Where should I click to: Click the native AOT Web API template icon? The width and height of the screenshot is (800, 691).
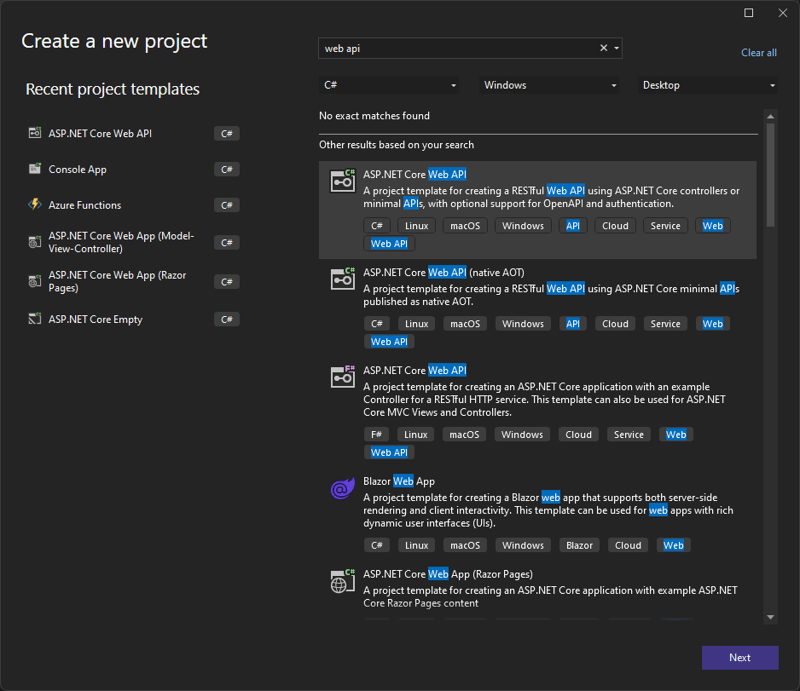pos(343,279)
